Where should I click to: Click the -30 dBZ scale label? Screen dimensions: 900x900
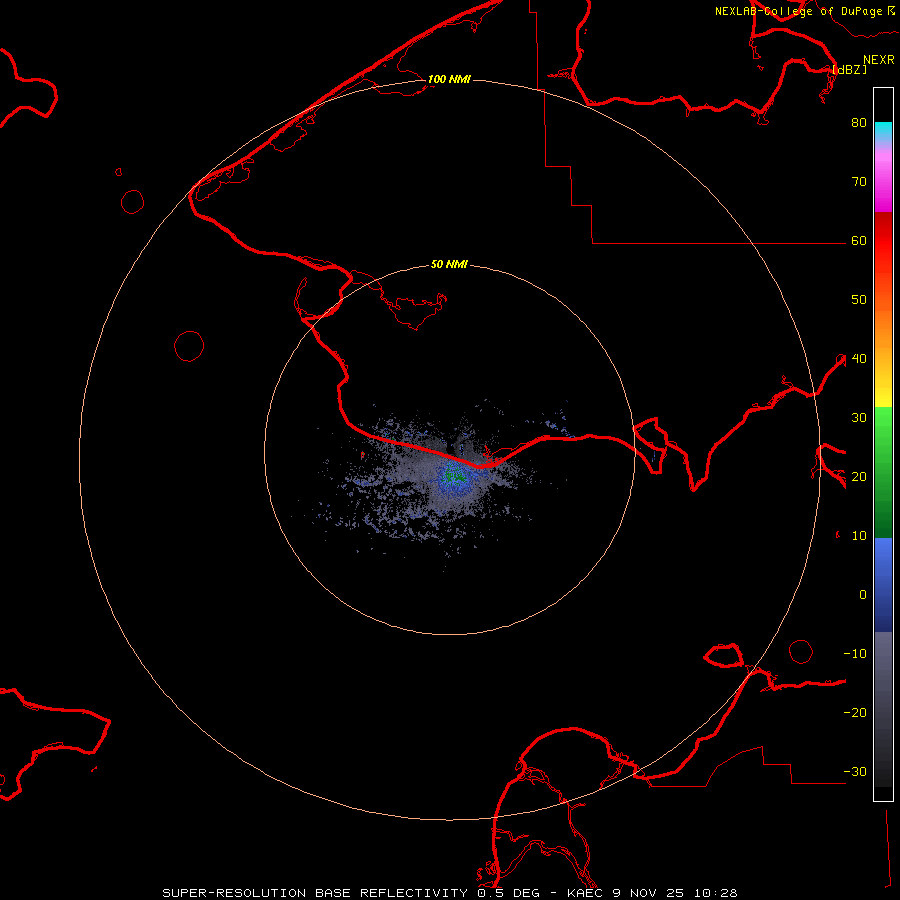pyautogui.click(x=855, y=771)
